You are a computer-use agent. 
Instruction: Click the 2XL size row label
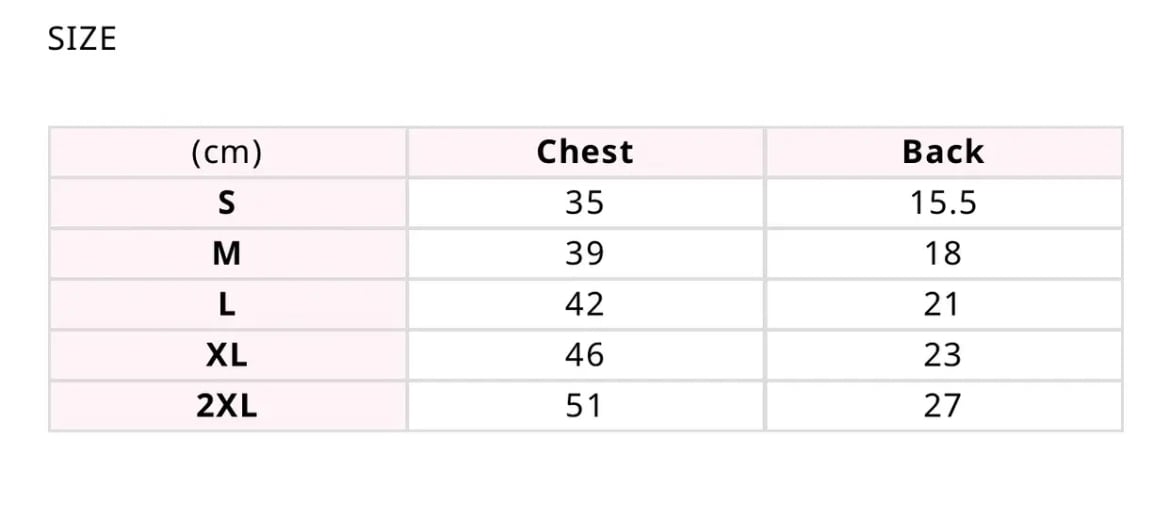click(x=227, y=406)
